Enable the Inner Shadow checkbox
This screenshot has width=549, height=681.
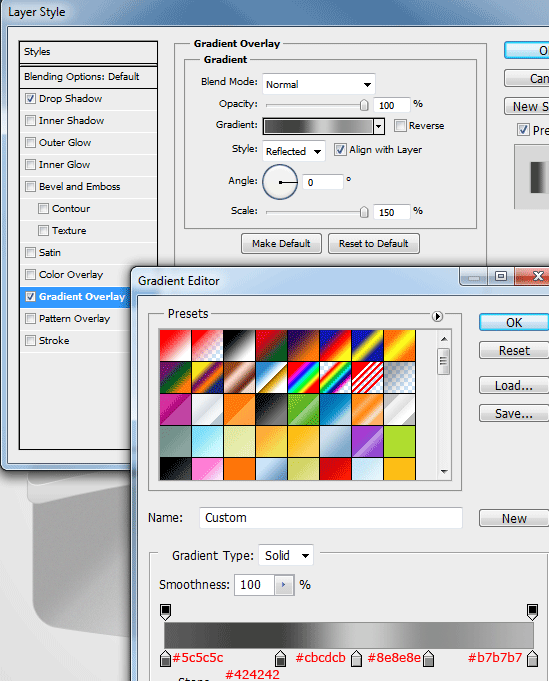pyautogui.click(x=30, y=120)
